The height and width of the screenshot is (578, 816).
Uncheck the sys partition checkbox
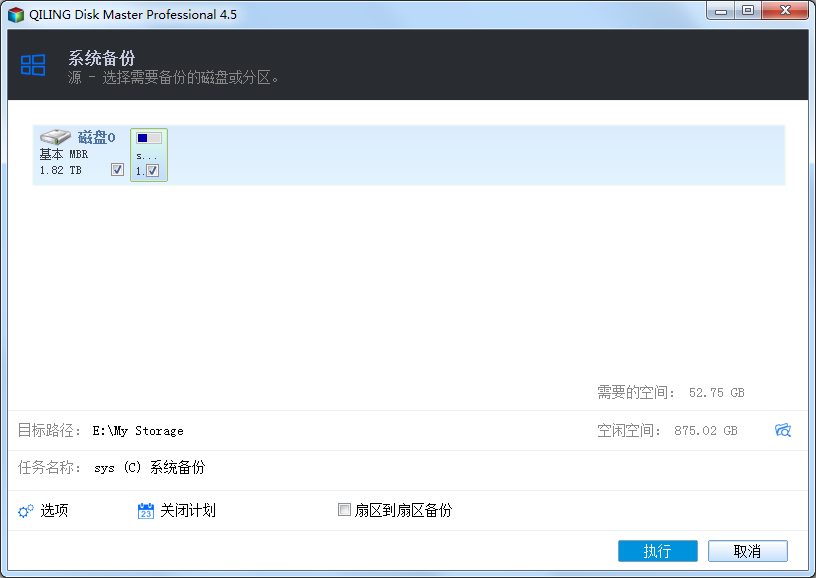coord(152,170)
